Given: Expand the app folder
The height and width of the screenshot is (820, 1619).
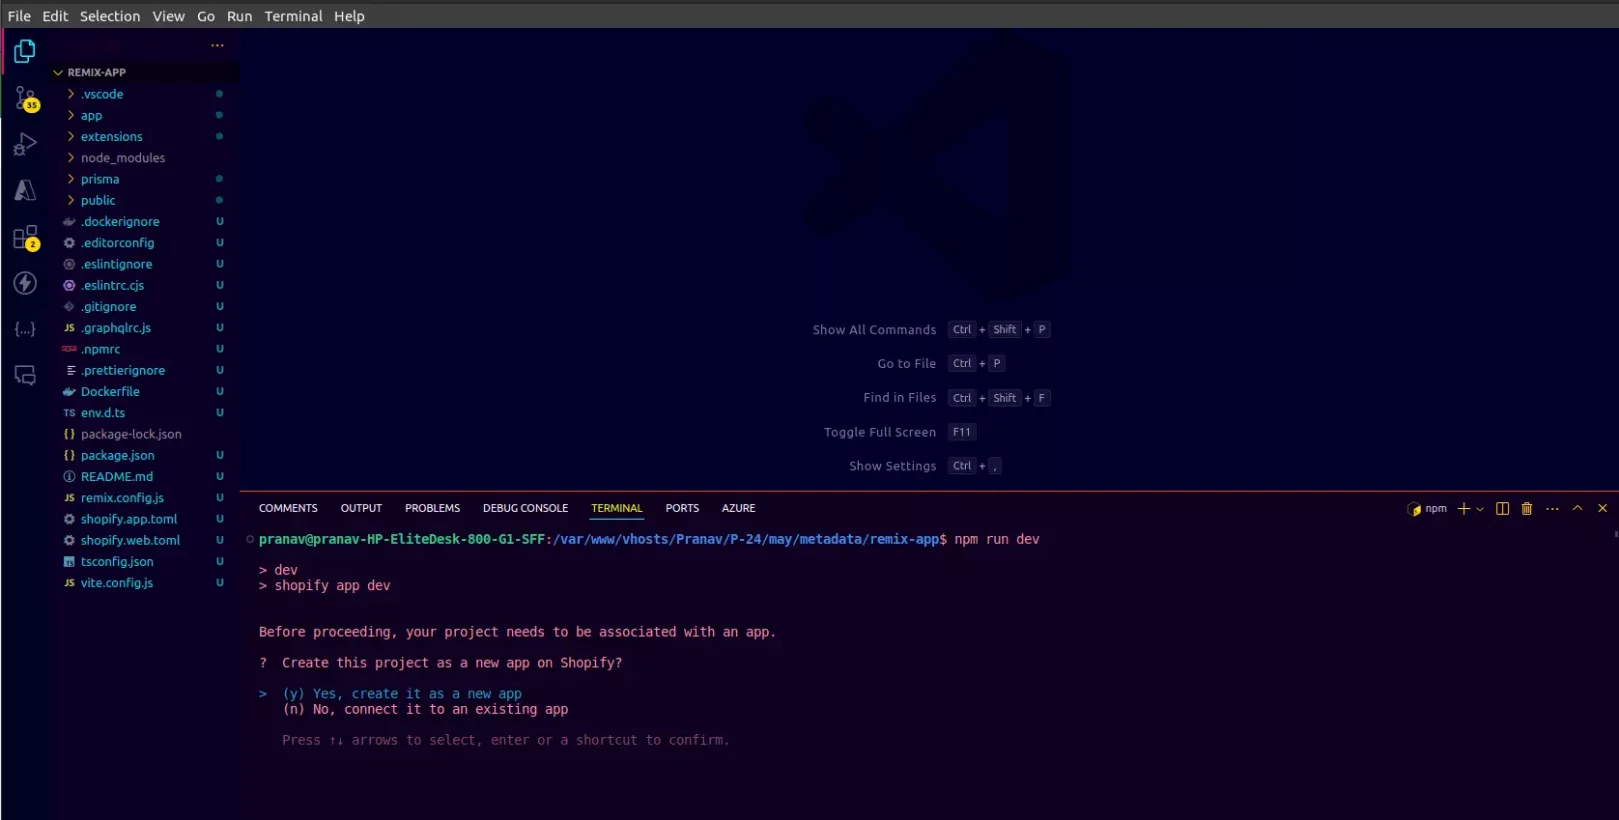Looking at the screenshot, I should 91,115.
